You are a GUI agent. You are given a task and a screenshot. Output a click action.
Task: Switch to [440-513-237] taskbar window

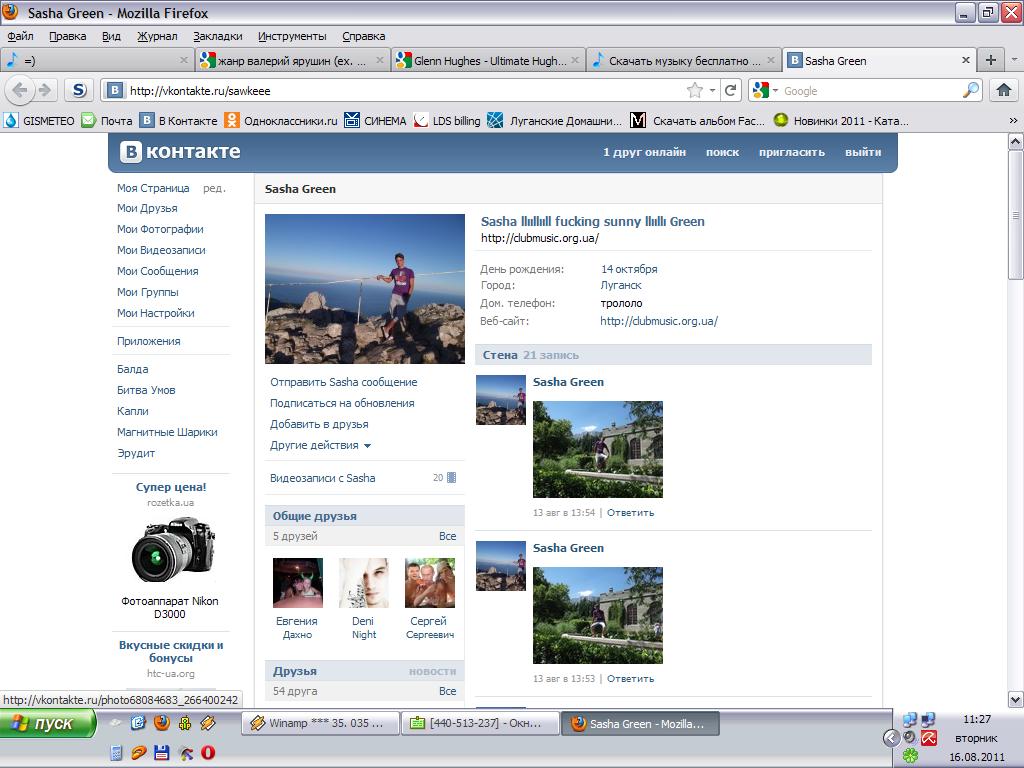click(480, 723)
